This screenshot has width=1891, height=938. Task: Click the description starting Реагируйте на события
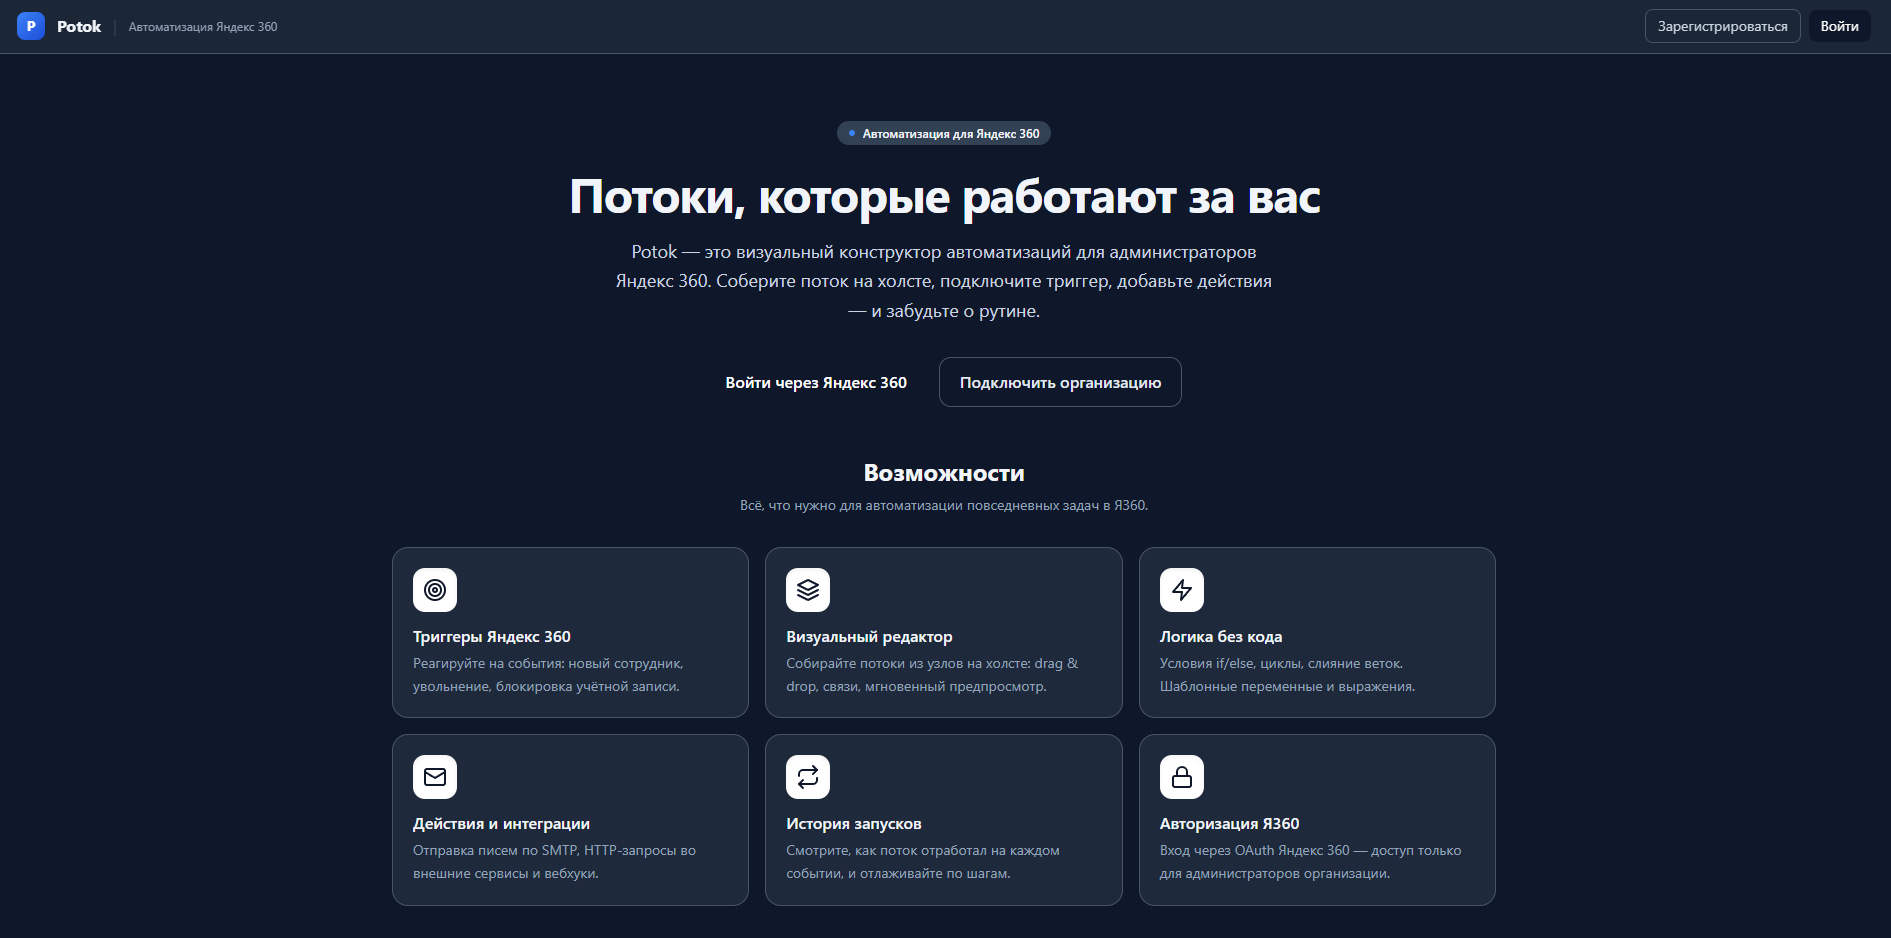point(548,675)
